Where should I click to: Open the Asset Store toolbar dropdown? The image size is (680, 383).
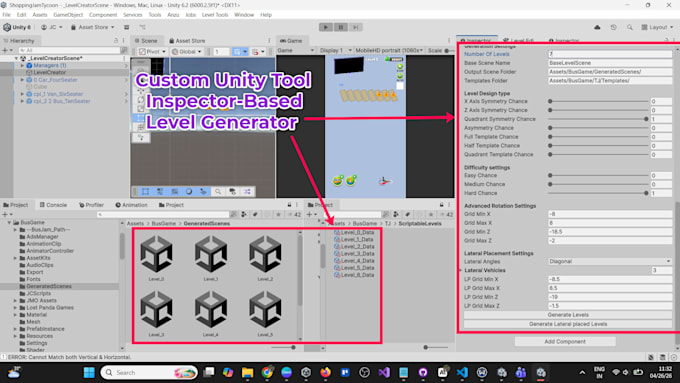[x=92, y=27]
